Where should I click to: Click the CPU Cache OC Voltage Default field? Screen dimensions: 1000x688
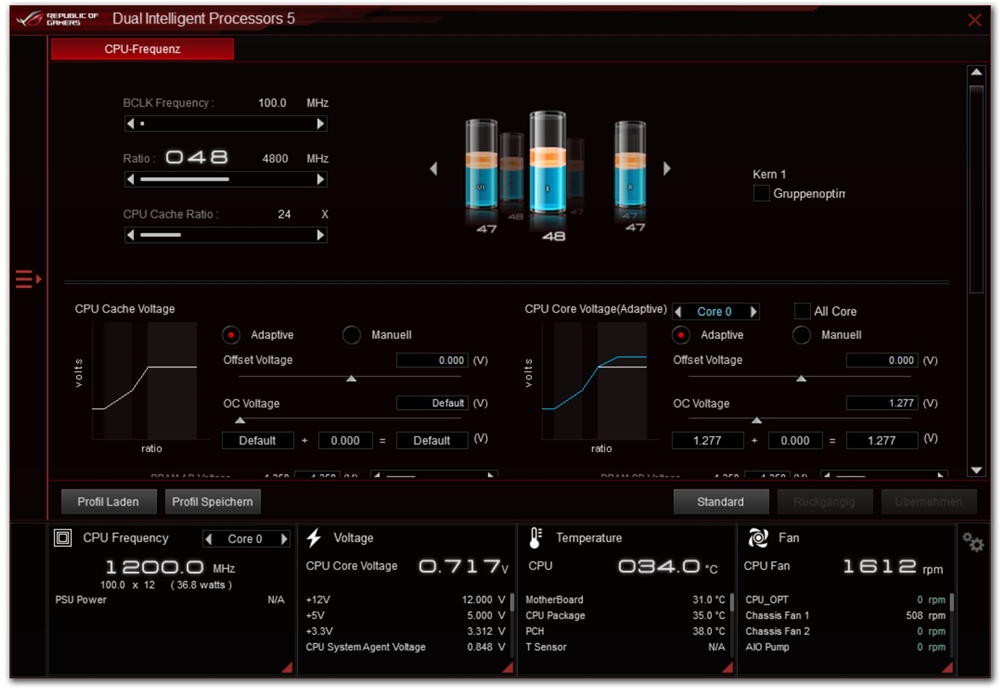tap(432, 403)
